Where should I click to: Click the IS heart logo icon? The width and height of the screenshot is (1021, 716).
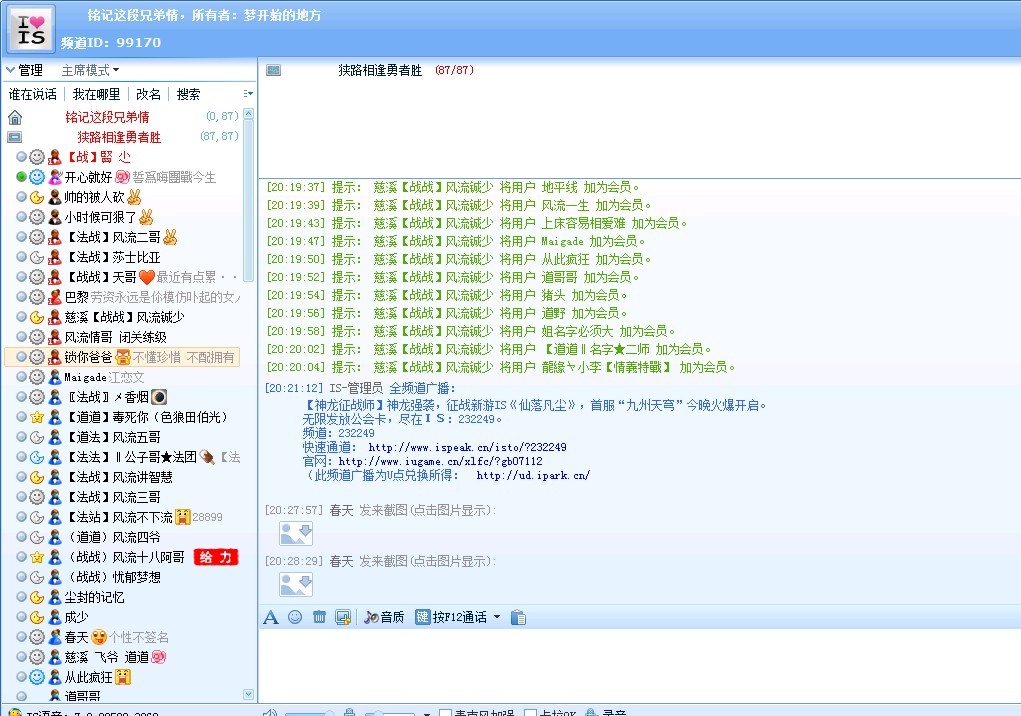31,29
